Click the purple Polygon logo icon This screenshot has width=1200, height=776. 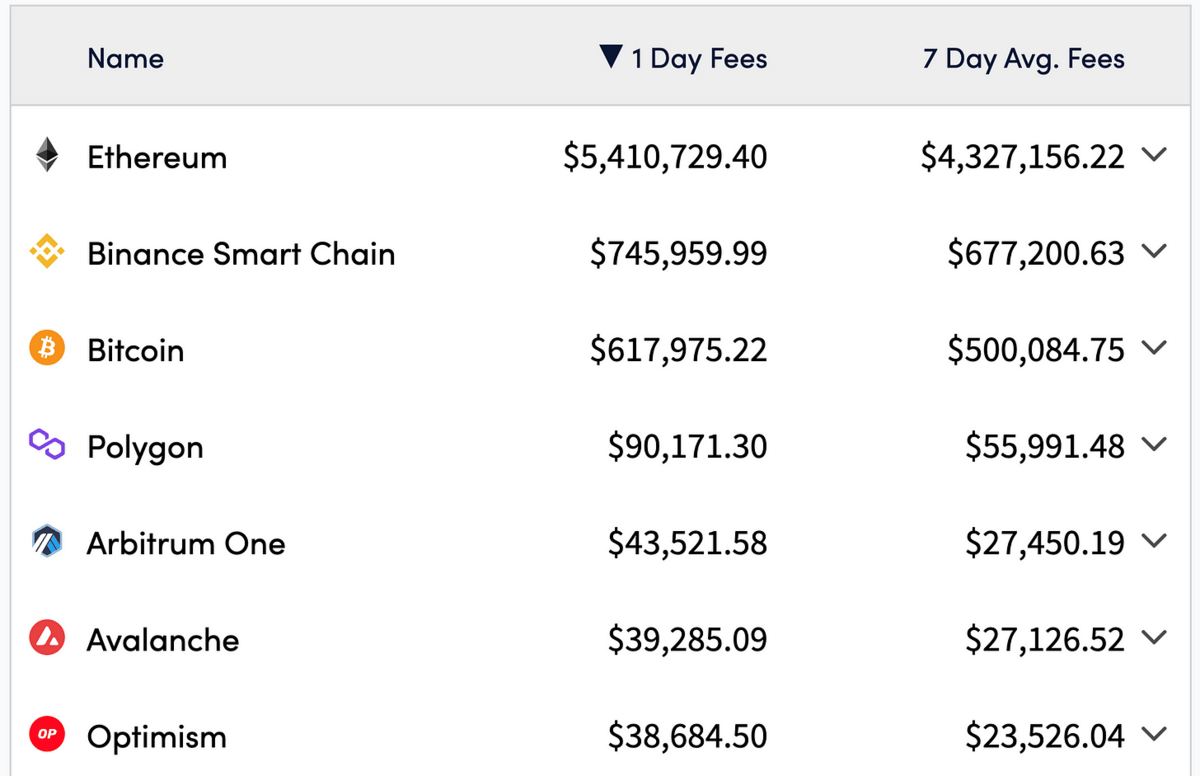(47, 446)
